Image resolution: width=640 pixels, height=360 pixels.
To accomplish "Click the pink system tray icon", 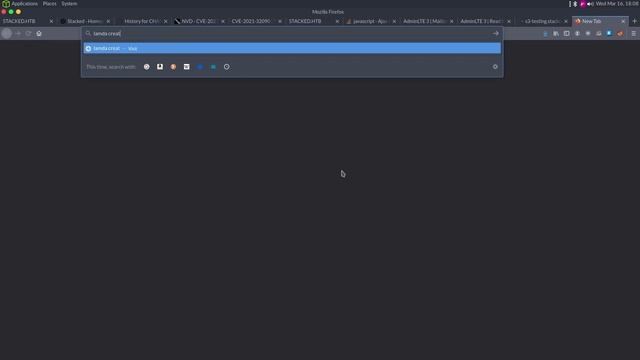I will [x=583, y=4].
